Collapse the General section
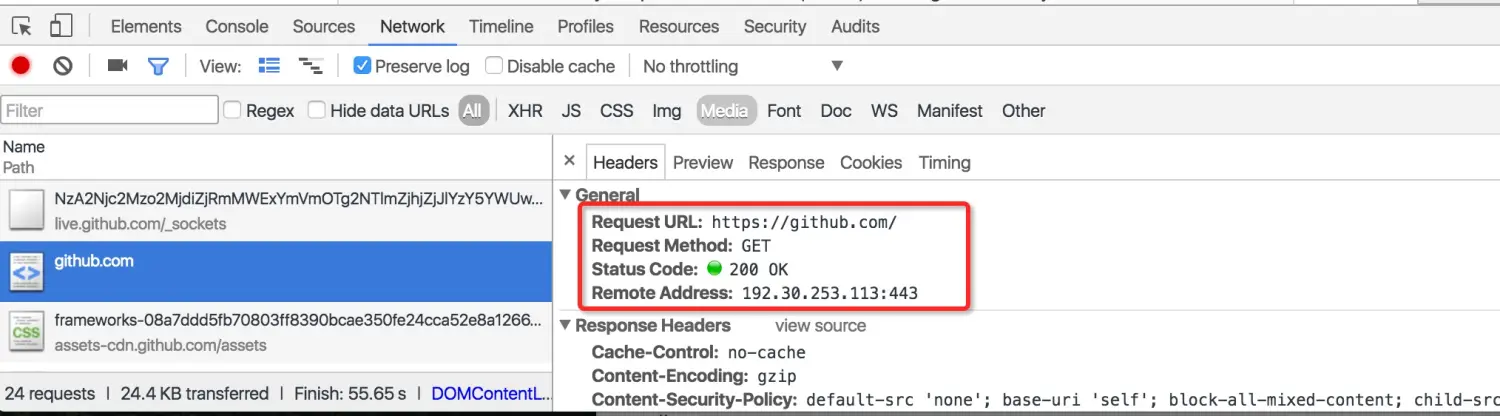 (566, 194)
